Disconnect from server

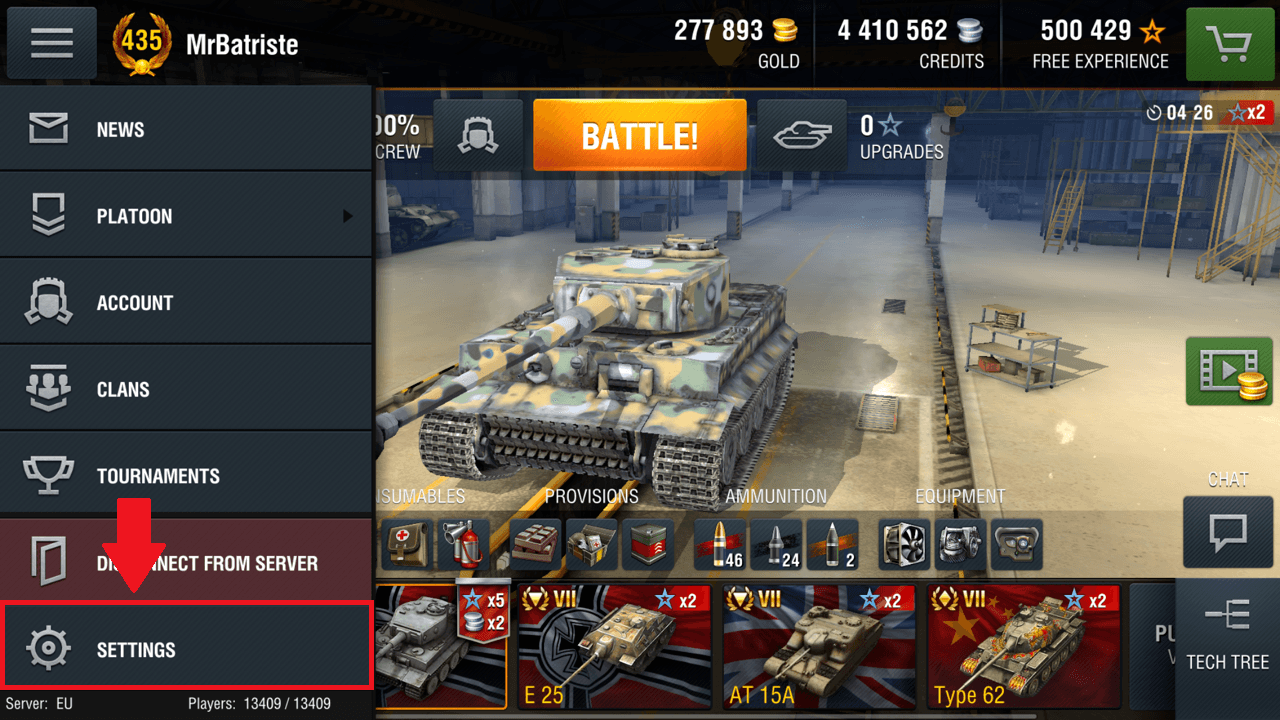[186, 562]
